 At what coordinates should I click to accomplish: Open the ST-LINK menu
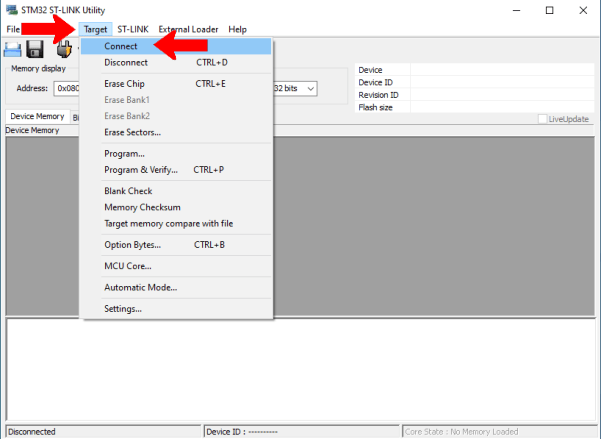pos(133,29)
